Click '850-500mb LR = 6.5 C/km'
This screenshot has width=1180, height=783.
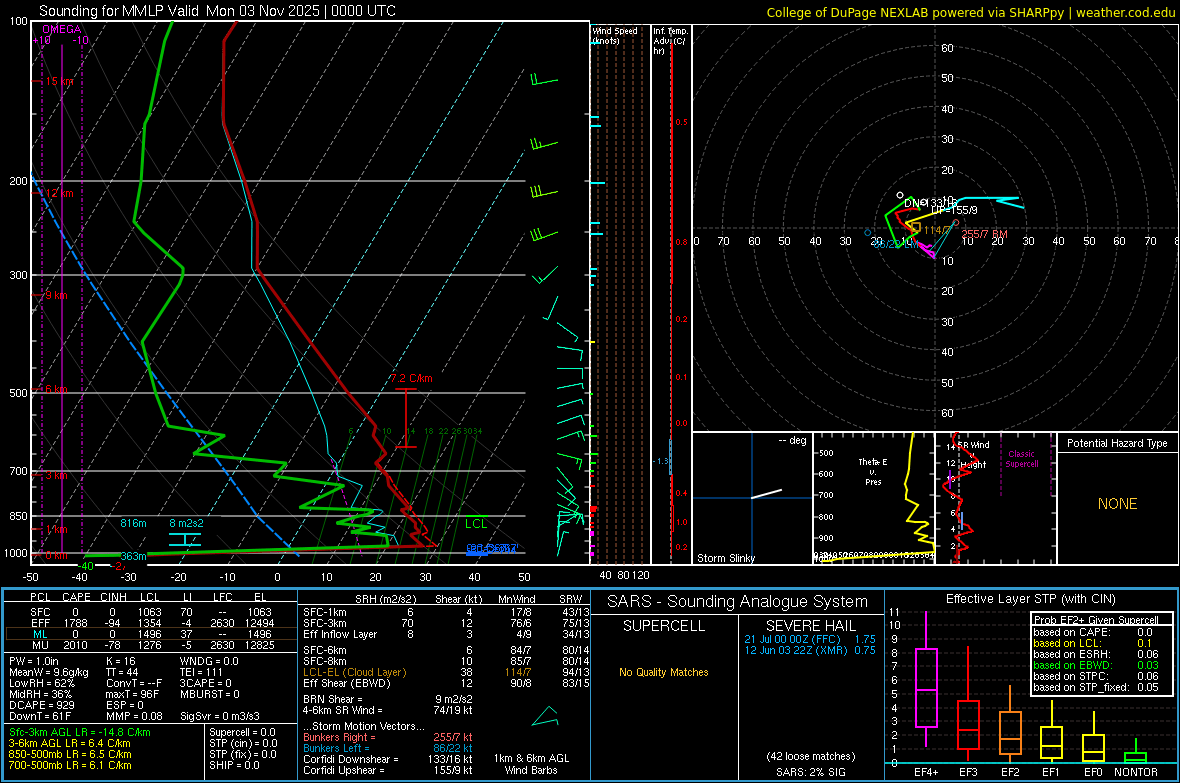(x=70, y=754)
